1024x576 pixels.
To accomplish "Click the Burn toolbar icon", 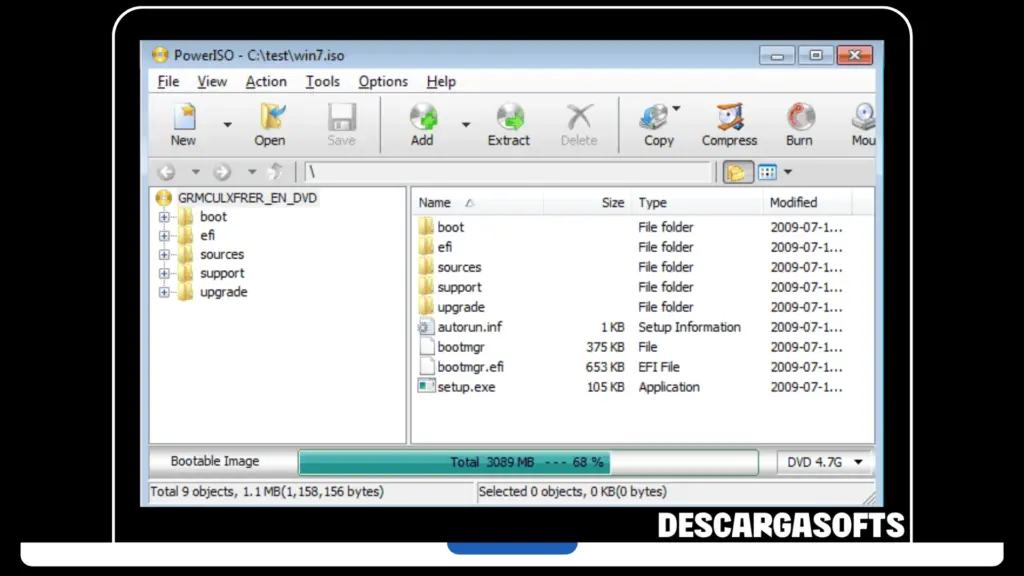I will (x=799, y=123).
